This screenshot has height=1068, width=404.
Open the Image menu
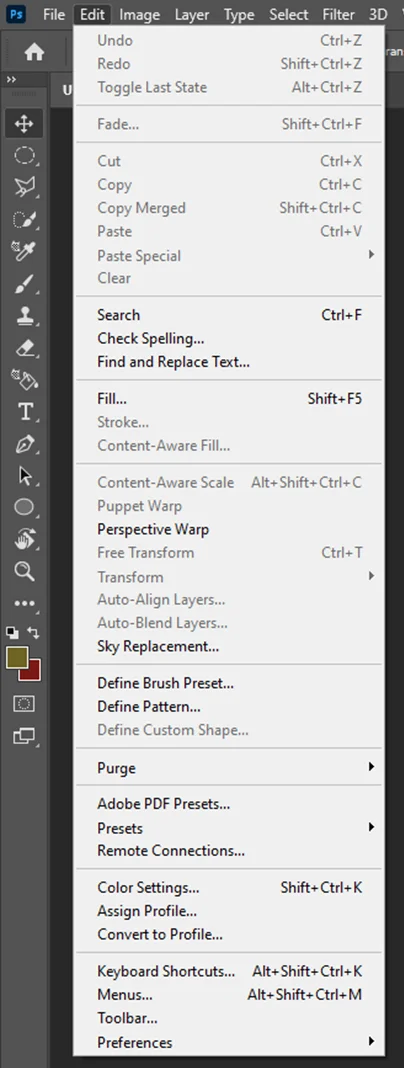point(140,14)
